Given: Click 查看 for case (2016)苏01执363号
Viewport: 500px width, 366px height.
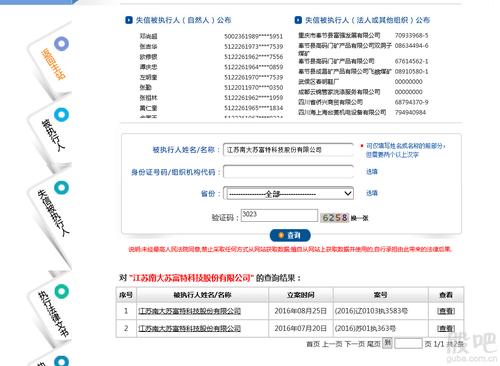Looking at the screenshot, I should click(x=446, y=328).
